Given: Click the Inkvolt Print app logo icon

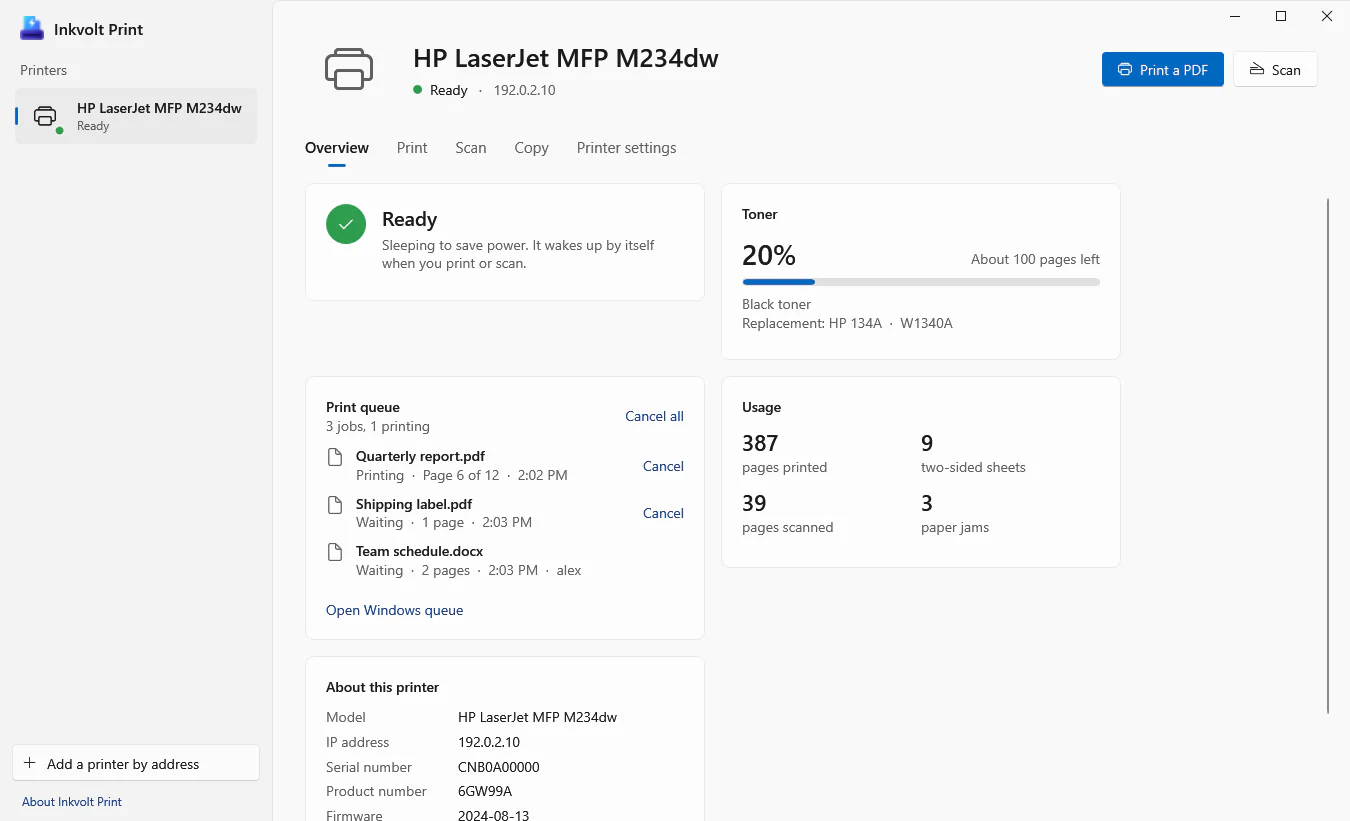Looking at the screenshot, I should point(32,29).
